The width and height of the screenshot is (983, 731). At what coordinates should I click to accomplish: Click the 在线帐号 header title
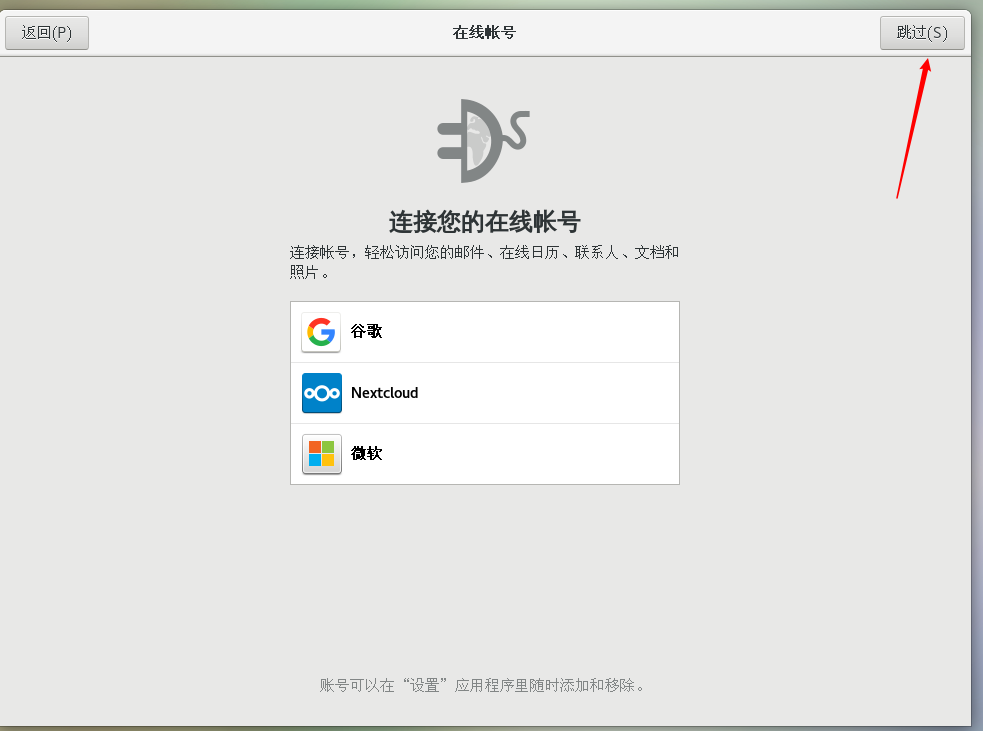484,33
